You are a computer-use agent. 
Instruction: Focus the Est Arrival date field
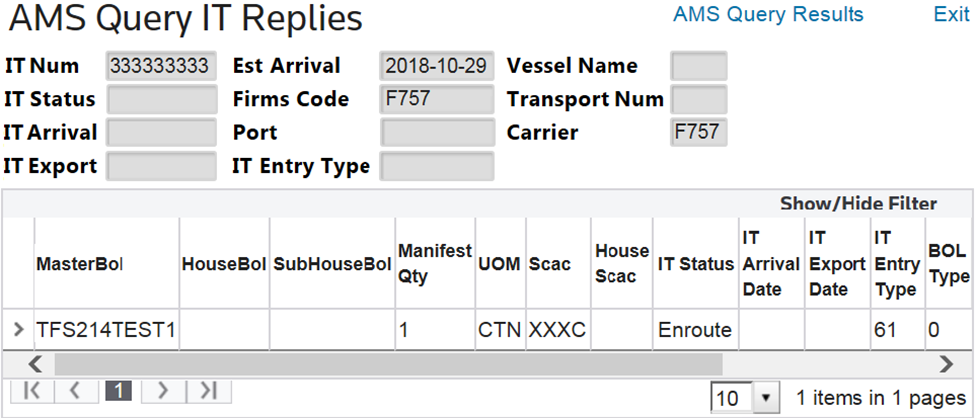tap(437, 66)
